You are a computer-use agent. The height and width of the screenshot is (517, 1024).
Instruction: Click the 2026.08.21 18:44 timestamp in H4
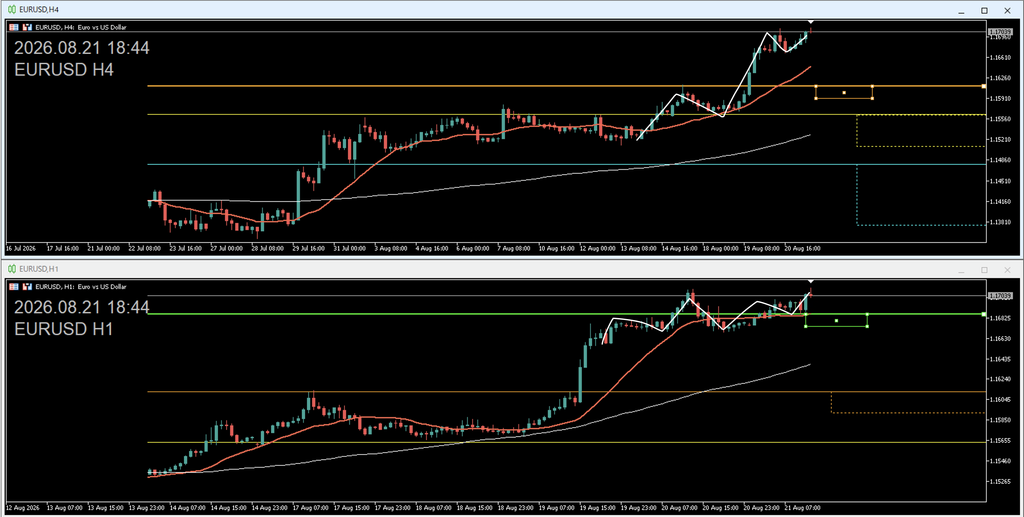[82, 48]
